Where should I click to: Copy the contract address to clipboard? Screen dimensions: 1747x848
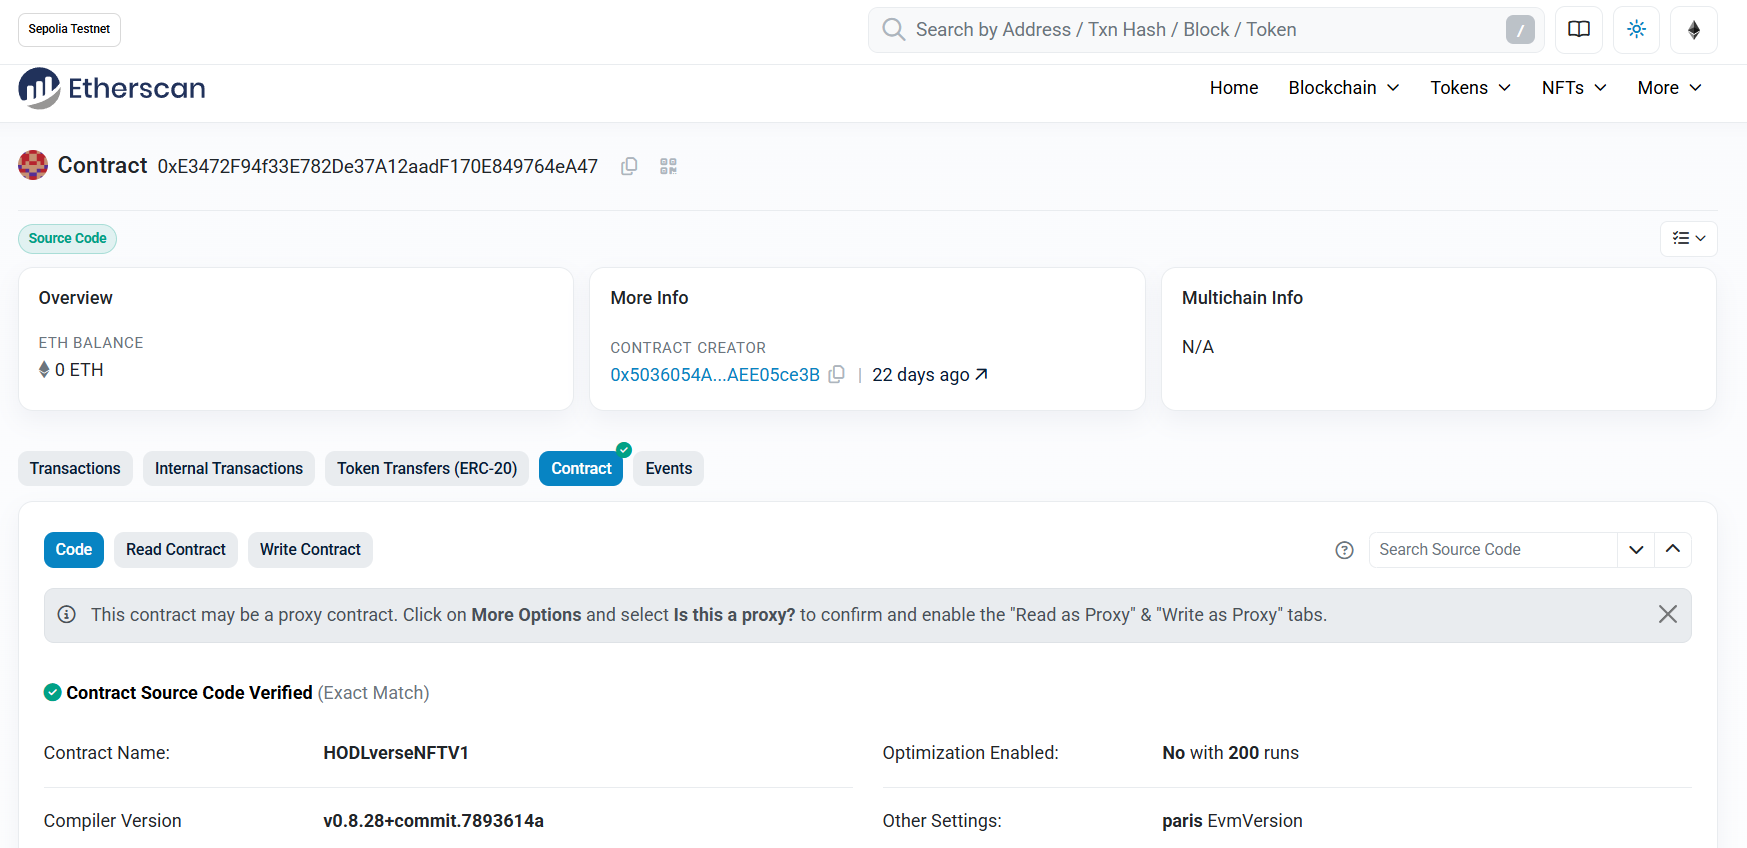click(629, 166)
